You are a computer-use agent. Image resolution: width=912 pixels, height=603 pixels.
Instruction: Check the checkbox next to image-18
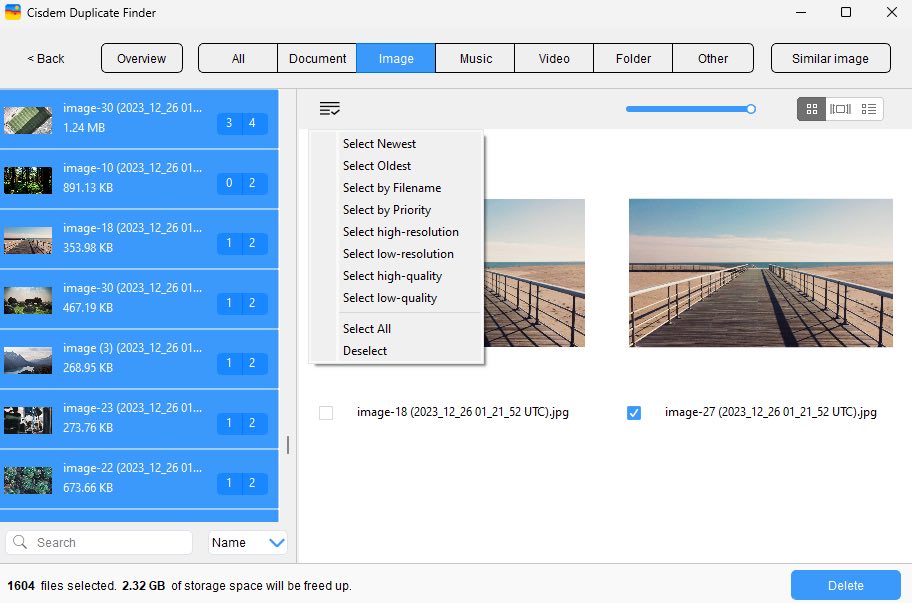325,412
